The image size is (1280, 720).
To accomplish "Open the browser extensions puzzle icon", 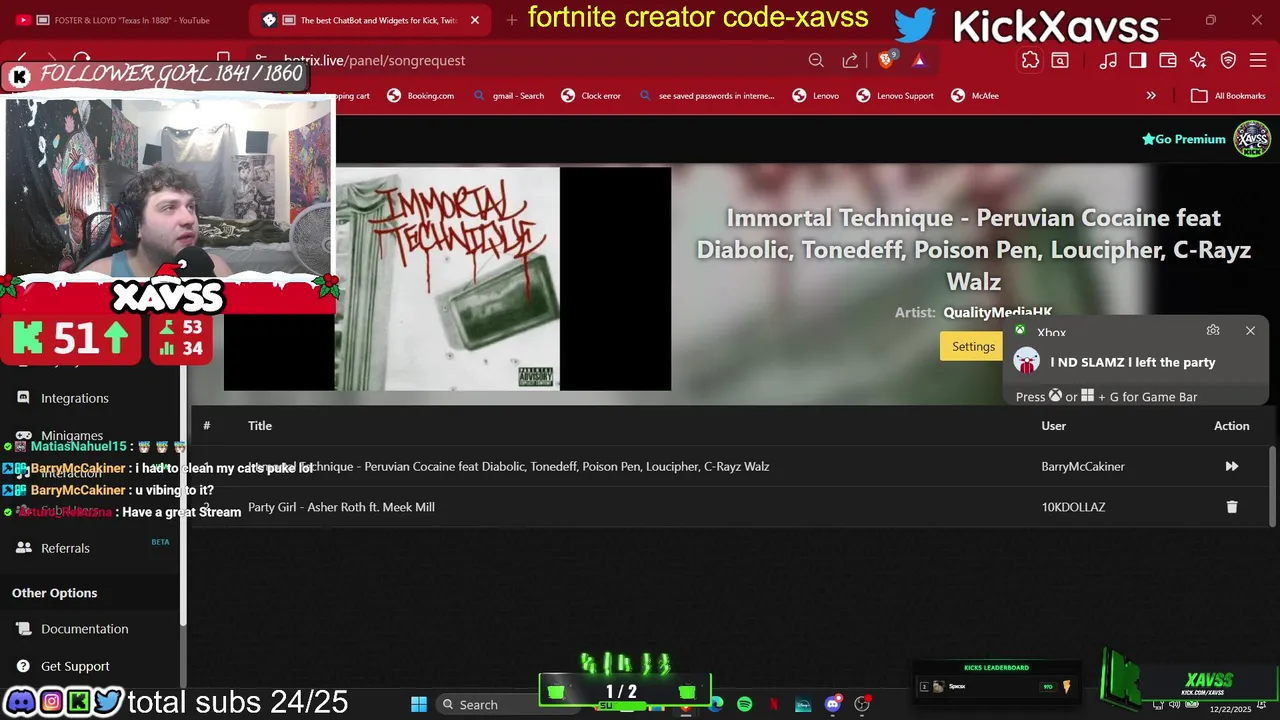I will pos(1030,60).
